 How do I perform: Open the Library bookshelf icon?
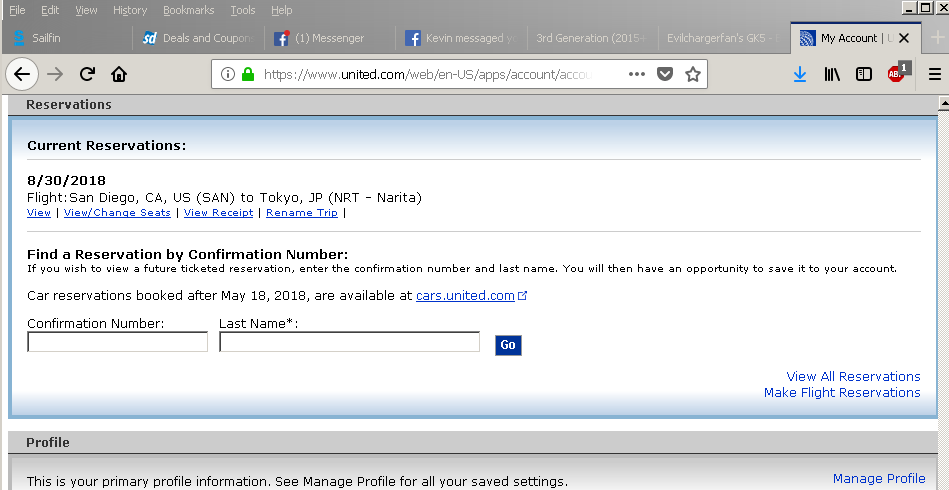point(832,74)
